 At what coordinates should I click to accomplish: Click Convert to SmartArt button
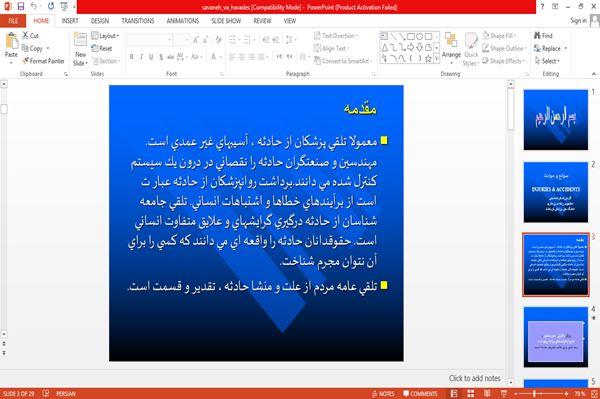coord(342,61)
